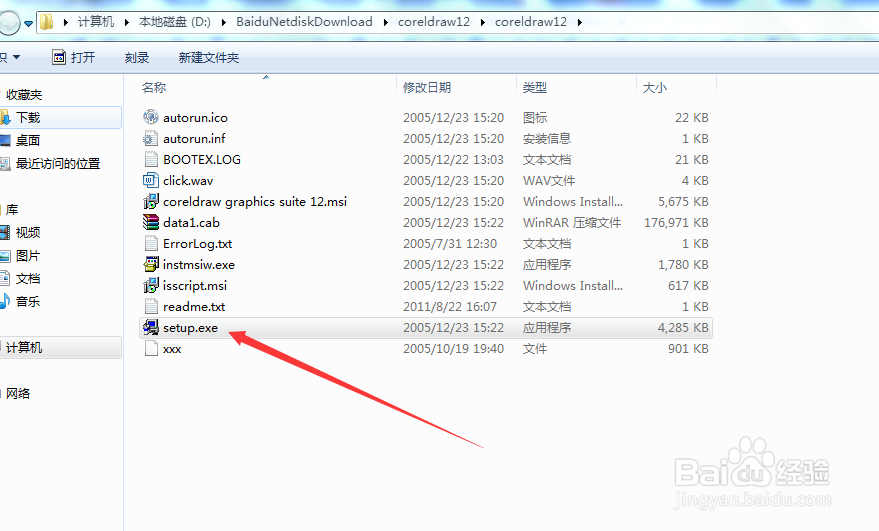
Task: Expand the arrow after 计算机 in address bar
Action: [x=127, y=22]
